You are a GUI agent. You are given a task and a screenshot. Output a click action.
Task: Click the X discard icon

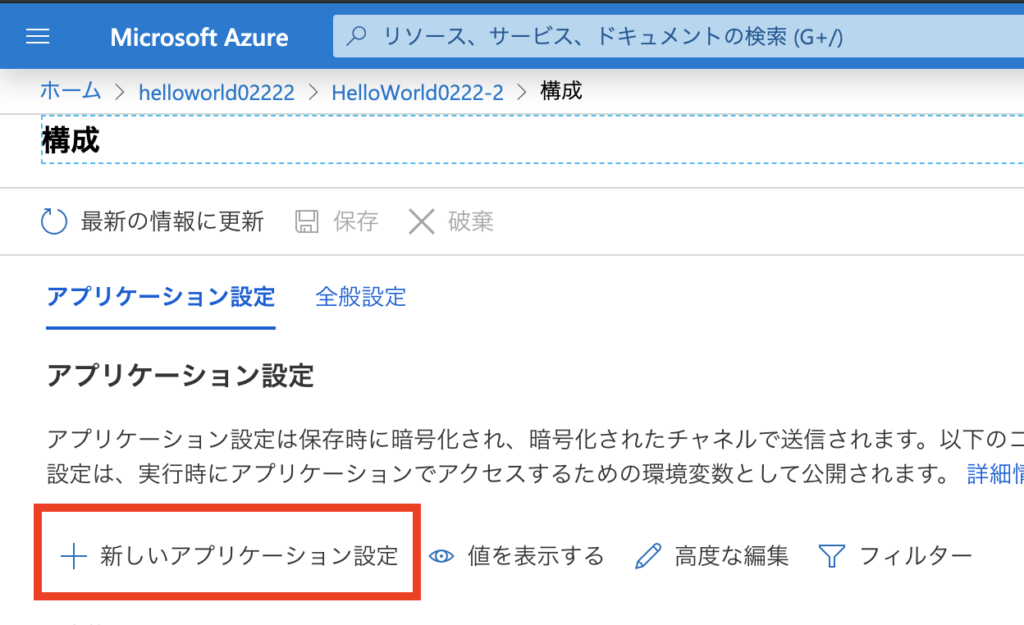(421, 221)
